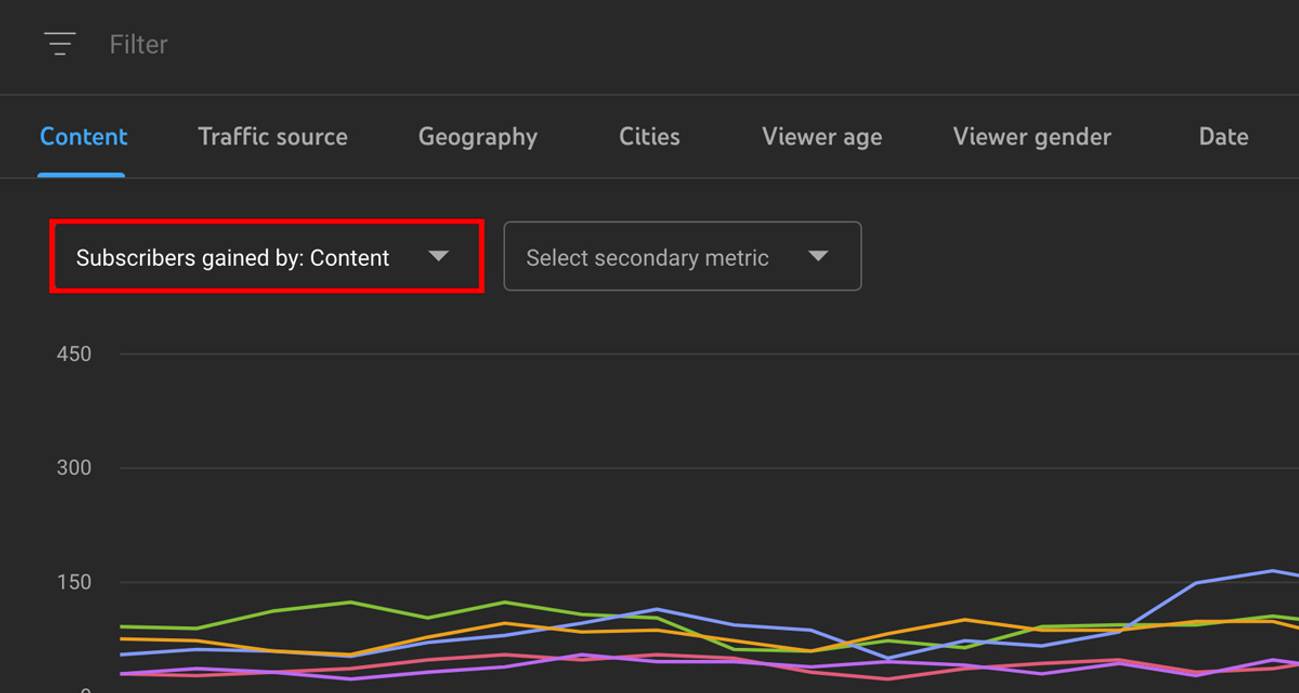Open the Select secondary metric dropdown
This screenshot has height=693, width=1299.
pos(682,256)
